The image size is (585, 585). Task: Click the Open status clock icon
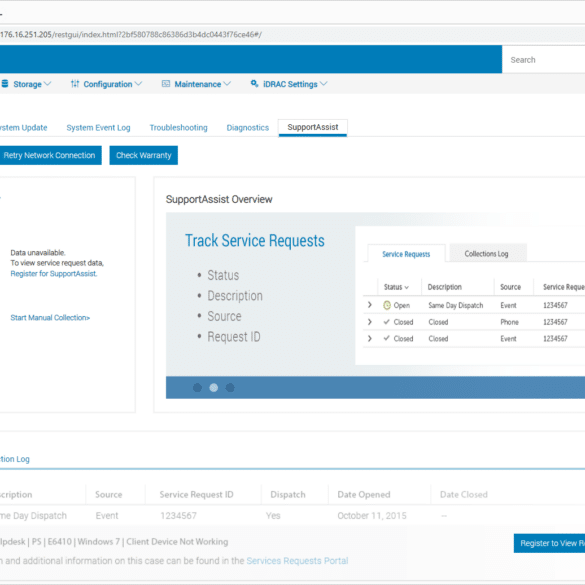click(387, 305)
